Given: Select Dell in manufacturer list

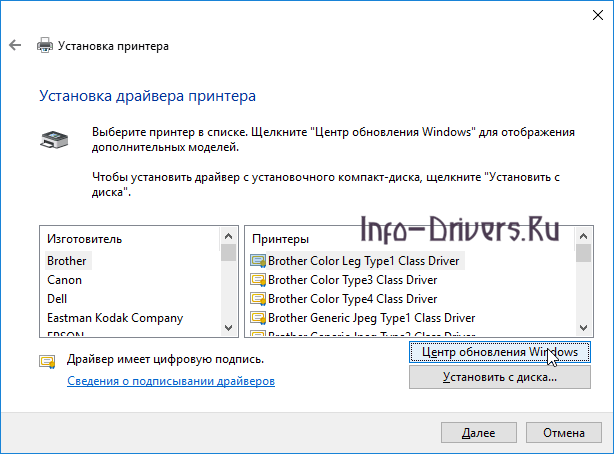Looking at the screenshot, I should 57,299.
